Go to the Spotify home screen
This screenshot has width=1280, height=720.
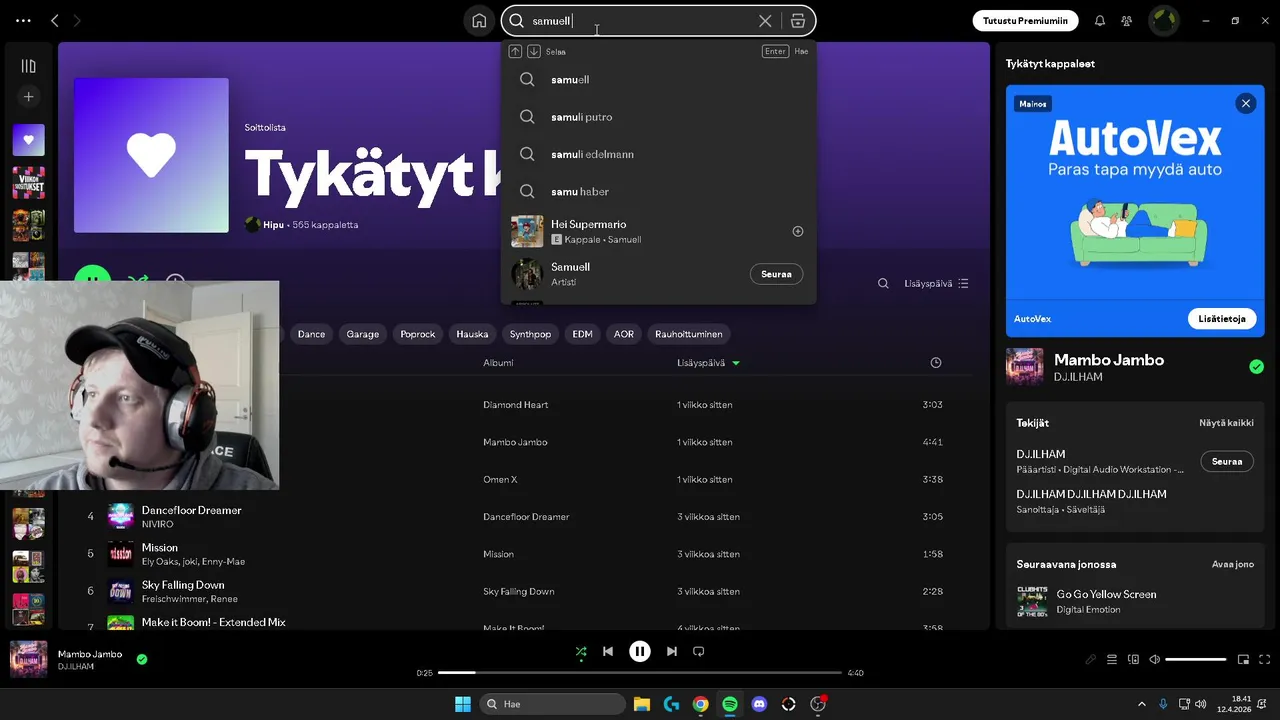click(x=479, y=21)
